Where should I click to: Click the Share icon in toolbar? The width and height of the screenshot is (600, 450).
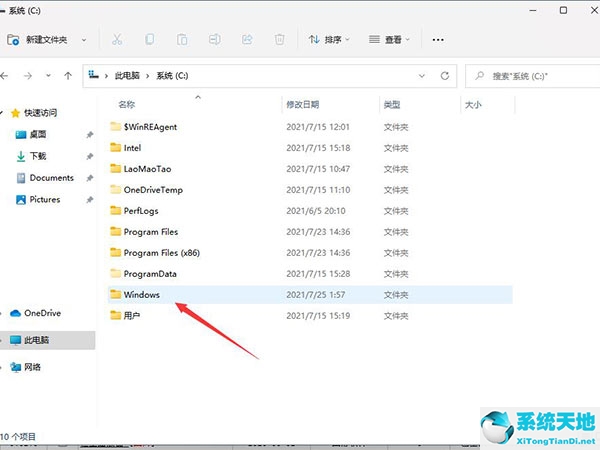247,39
